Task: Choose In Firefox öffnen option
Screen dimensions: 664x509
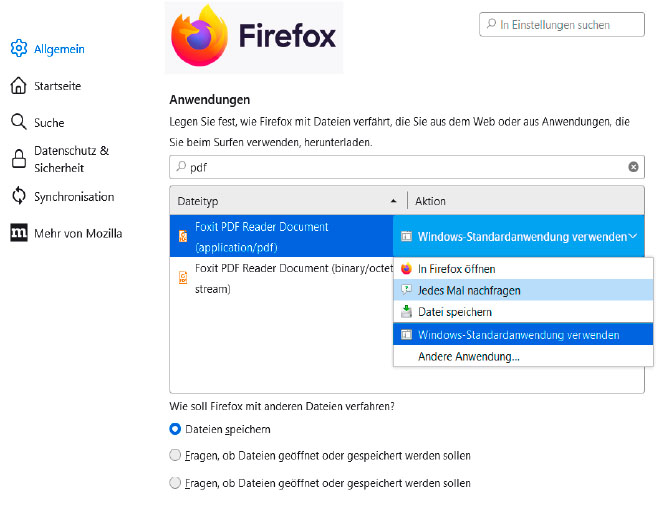Action: [x=523, y=269]
